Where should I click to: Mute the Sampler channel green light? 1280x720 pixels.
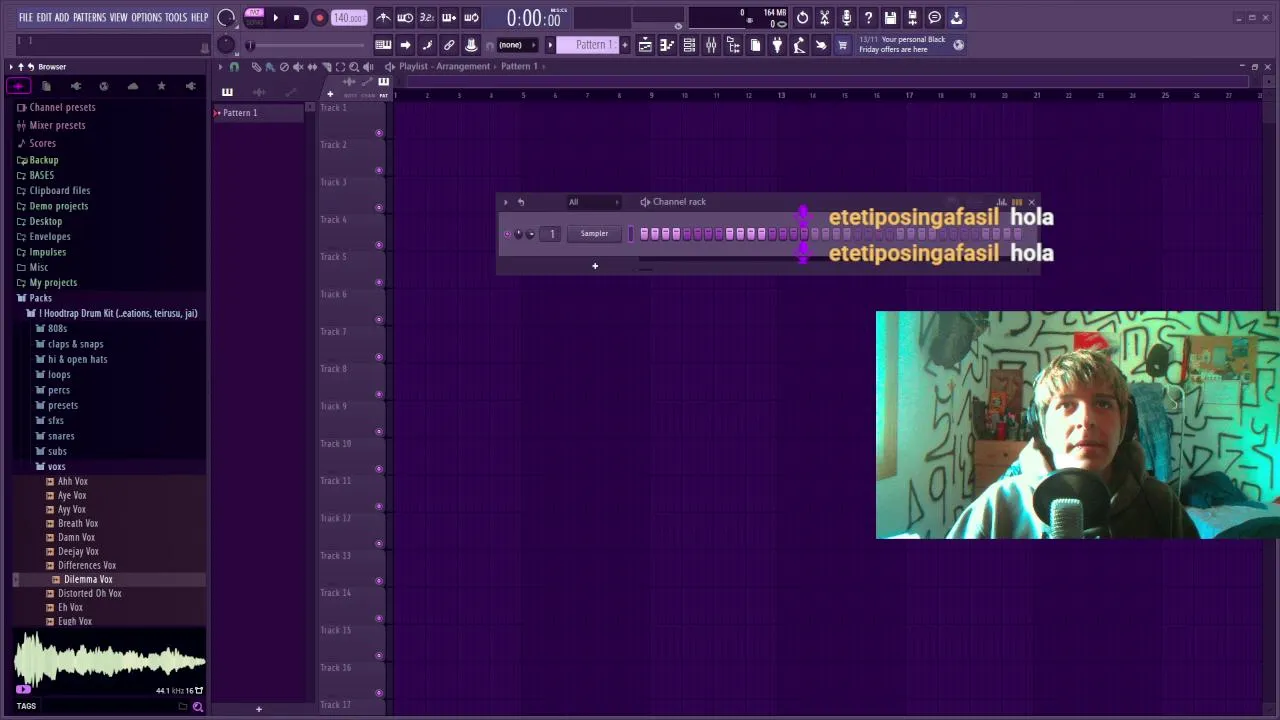[x=507, y=234]
